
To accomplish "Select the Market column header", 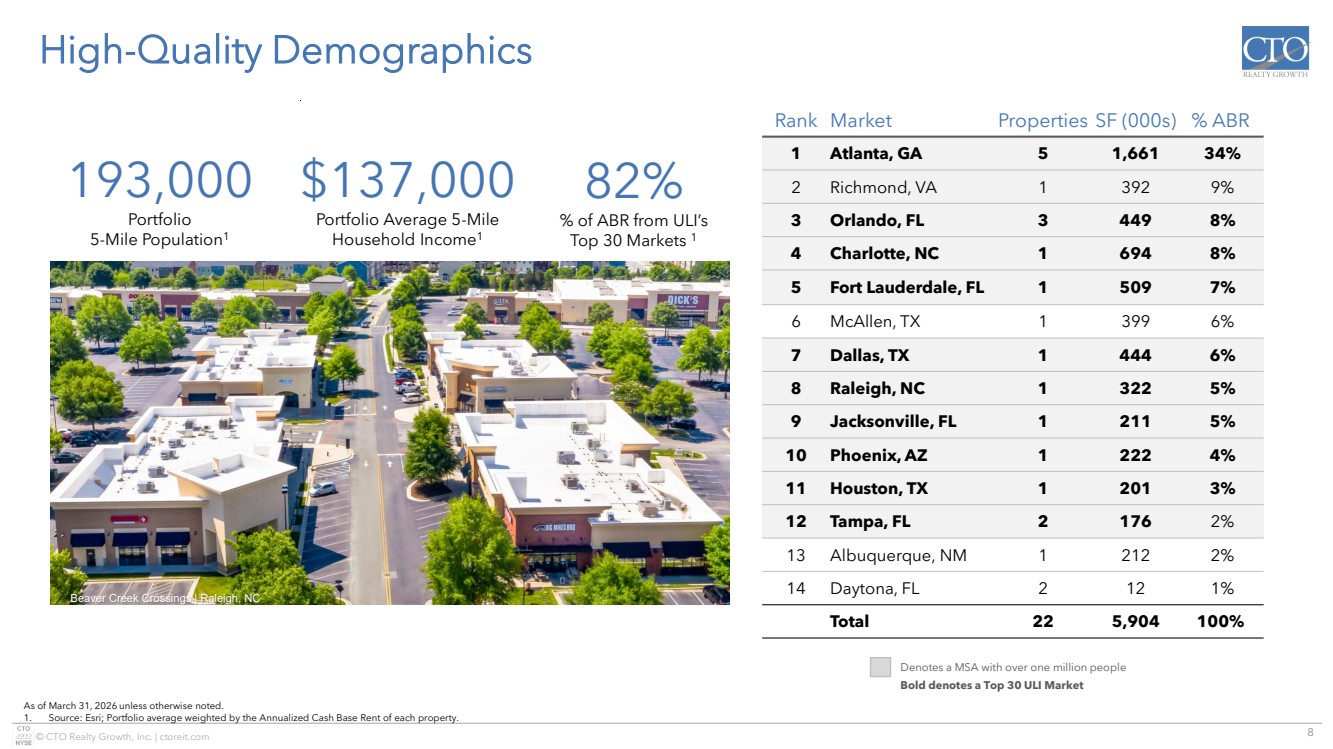I will point(860,121).
